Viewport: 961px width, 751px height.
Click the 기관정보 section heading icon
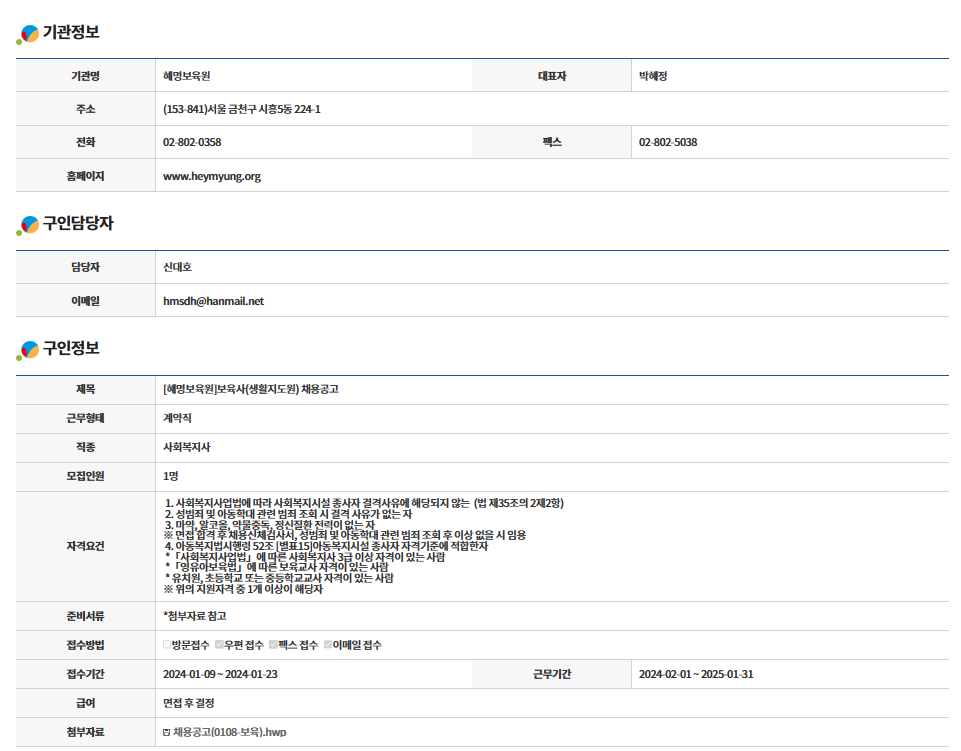click(28, 35)
